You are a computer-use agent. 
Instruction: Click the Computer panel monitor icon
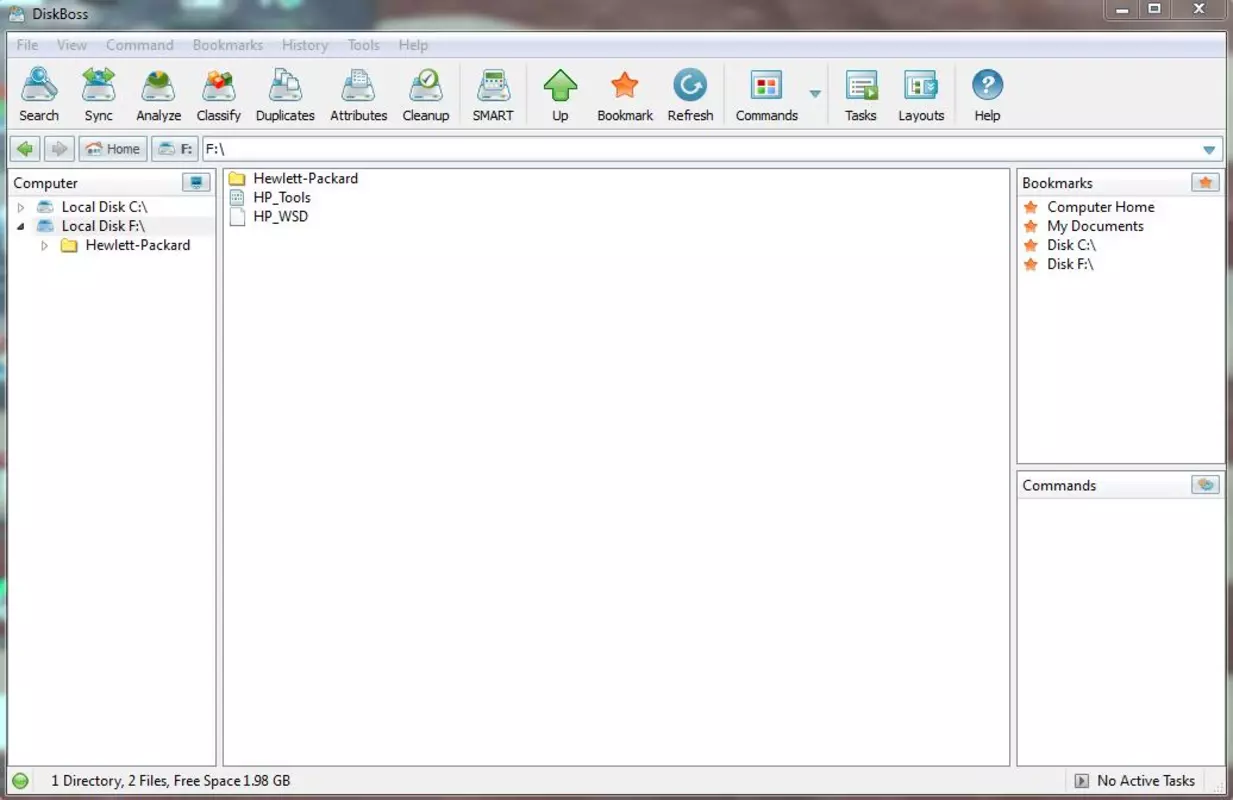tap(196, 182)
